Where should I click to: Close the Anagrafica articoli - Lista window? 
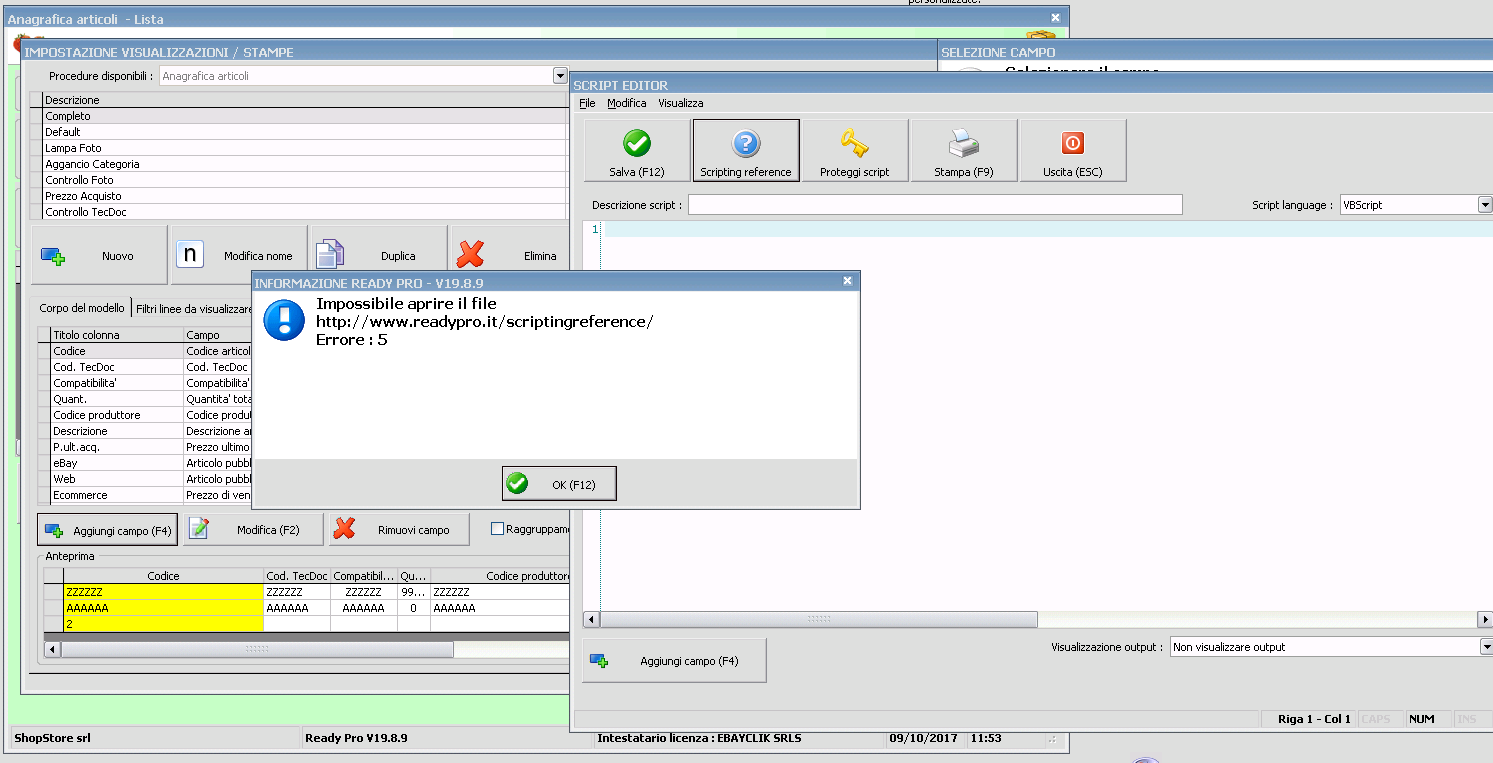pos(1055,17)
